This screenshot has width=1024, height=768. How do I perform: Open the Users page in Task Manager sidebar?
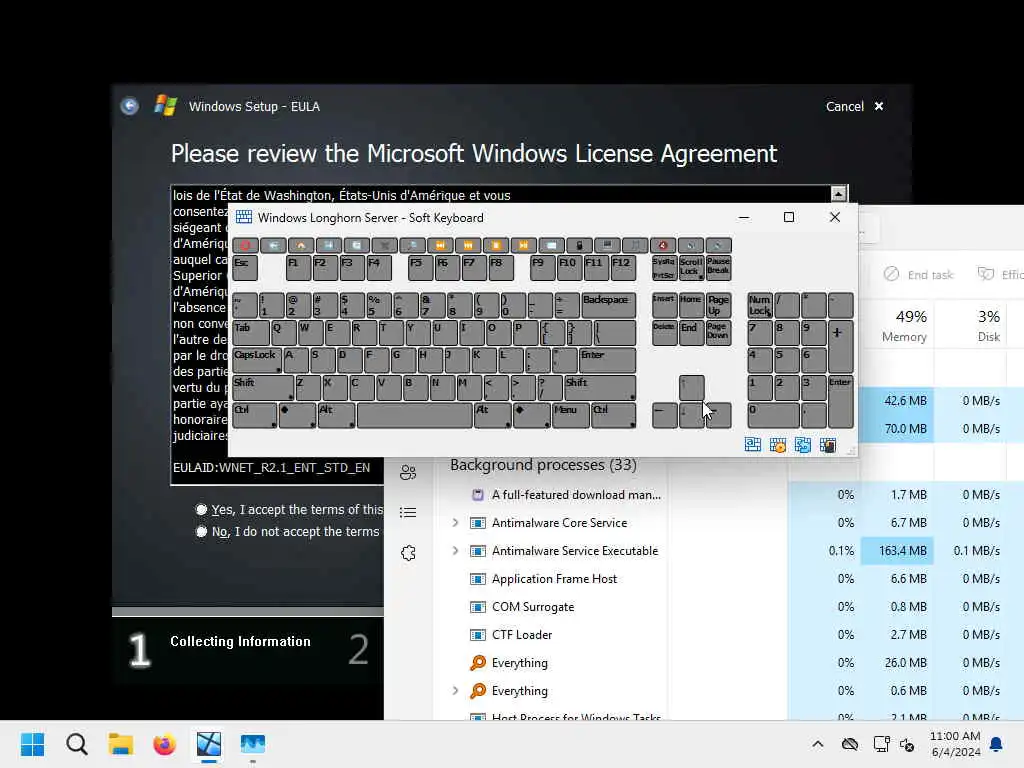point(408,472)
